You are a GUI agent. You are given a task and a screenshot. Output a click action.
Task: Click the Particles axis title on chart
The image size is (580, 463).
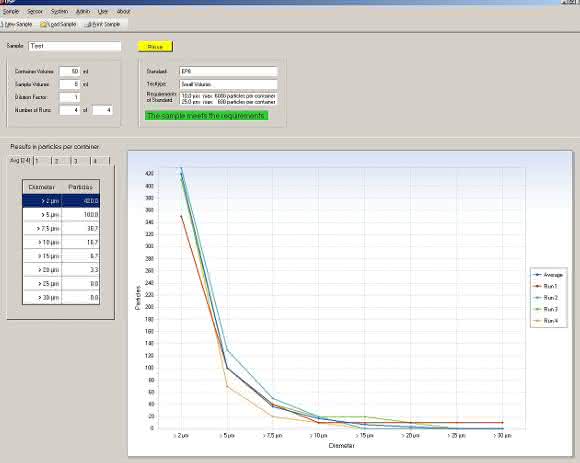[138, 298]
